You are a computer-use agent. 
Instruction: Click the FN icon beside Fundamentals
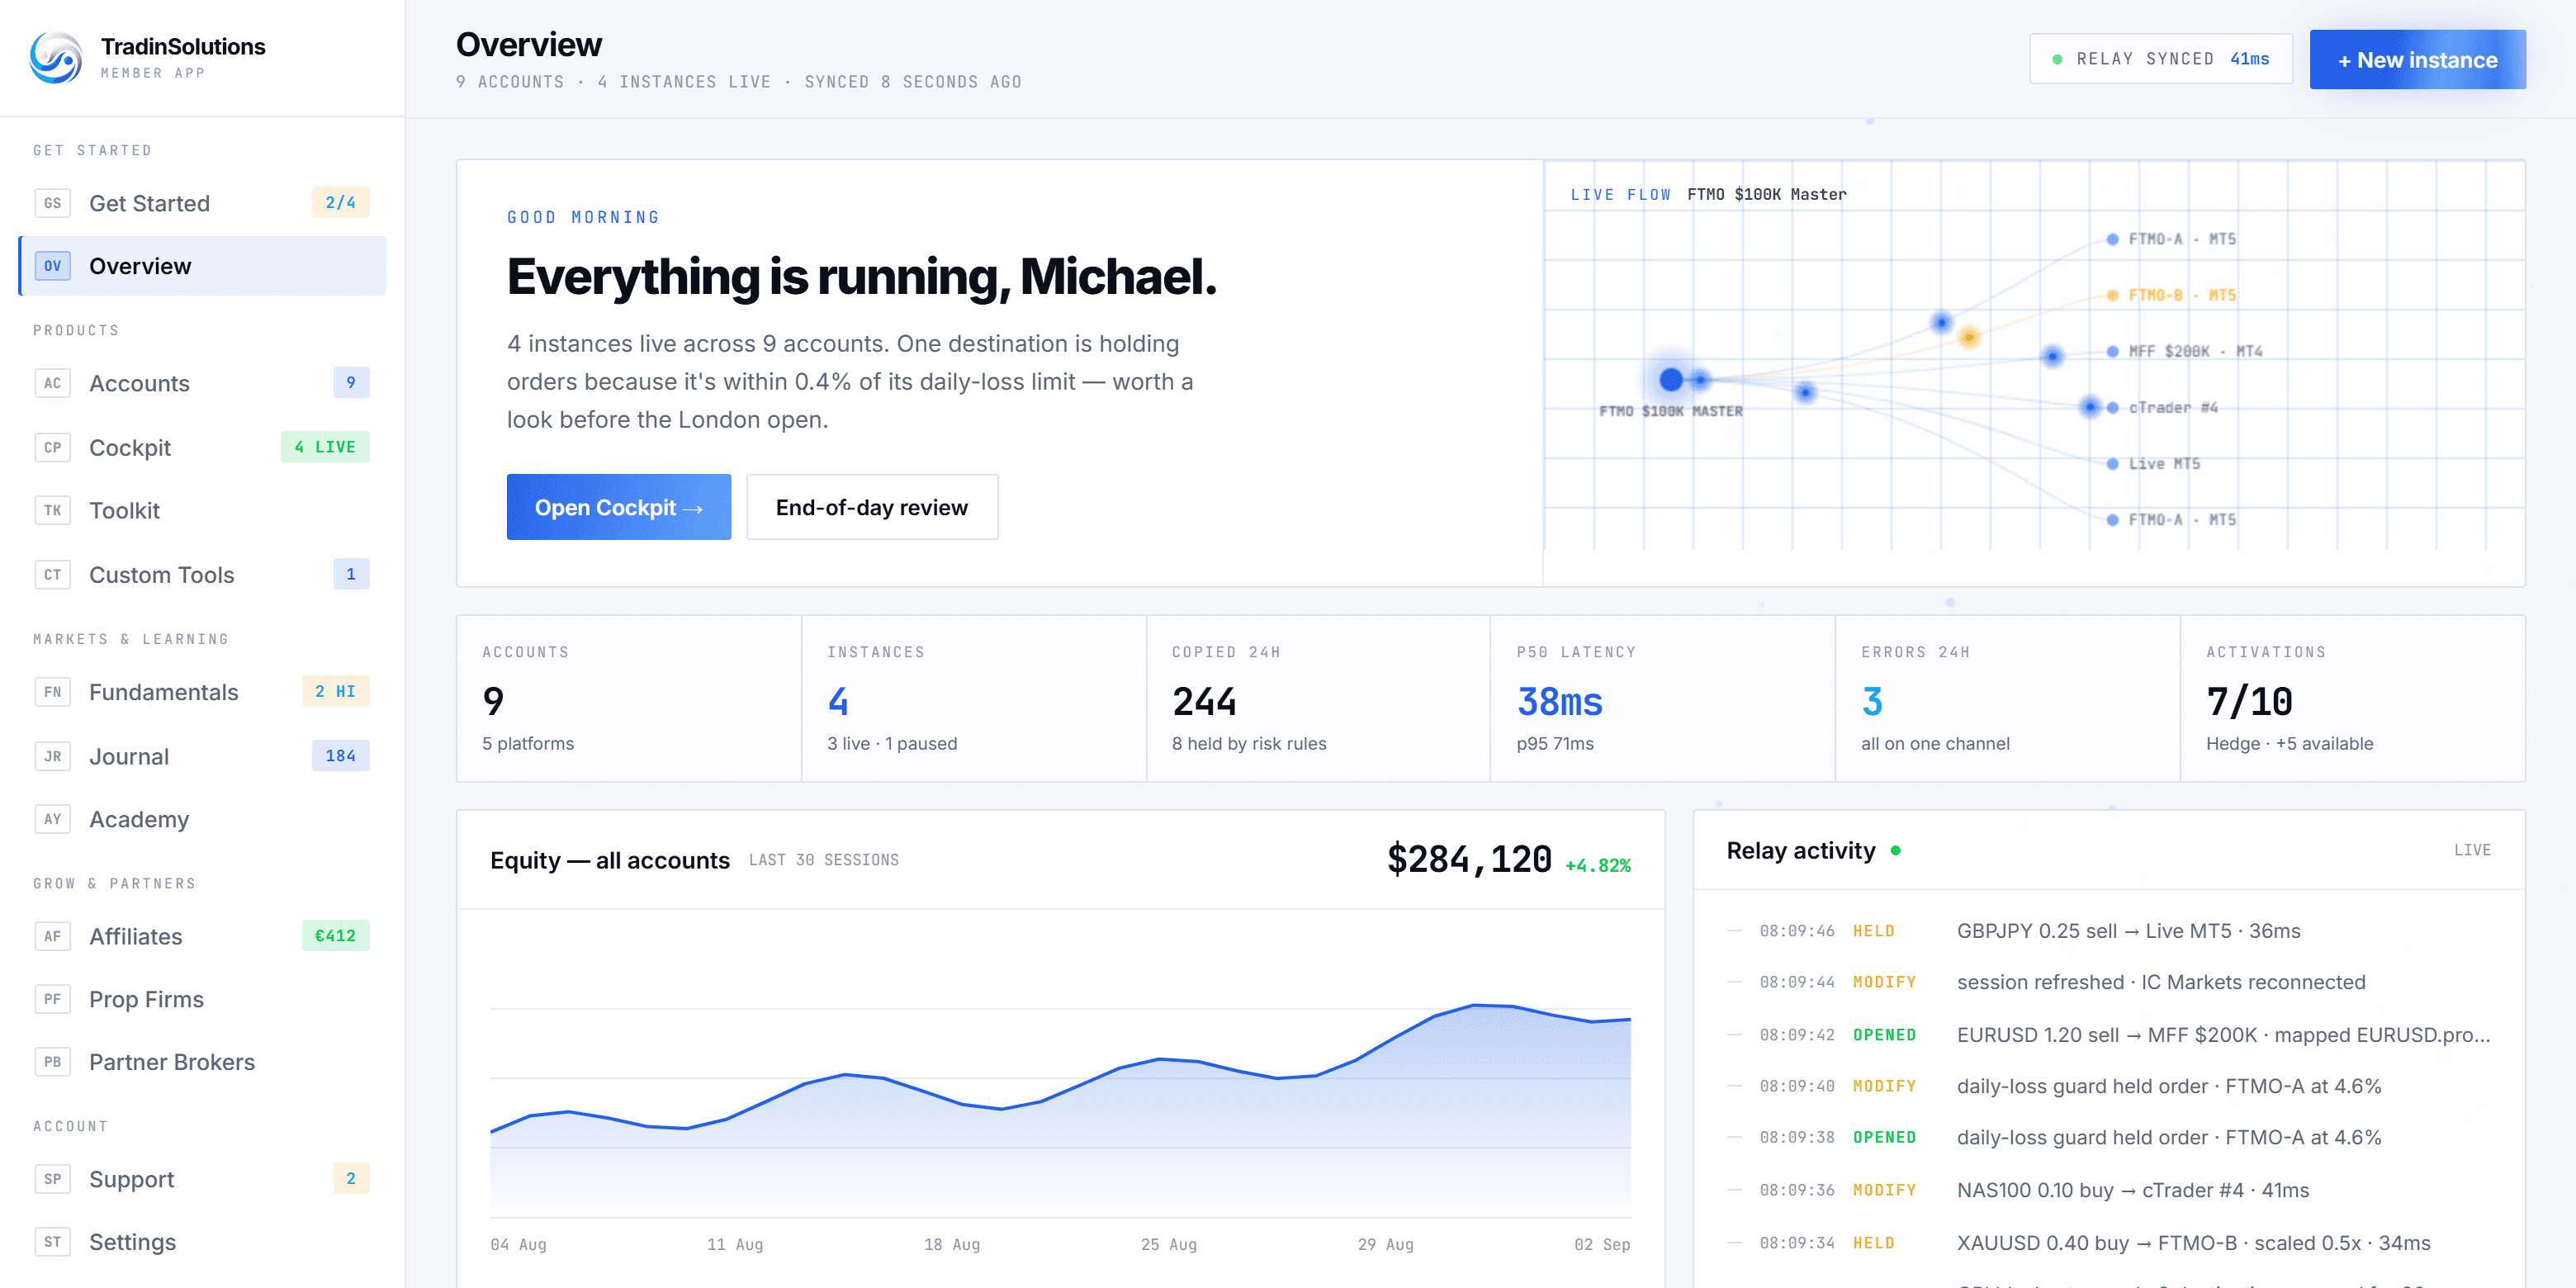(x=52, y=691)
